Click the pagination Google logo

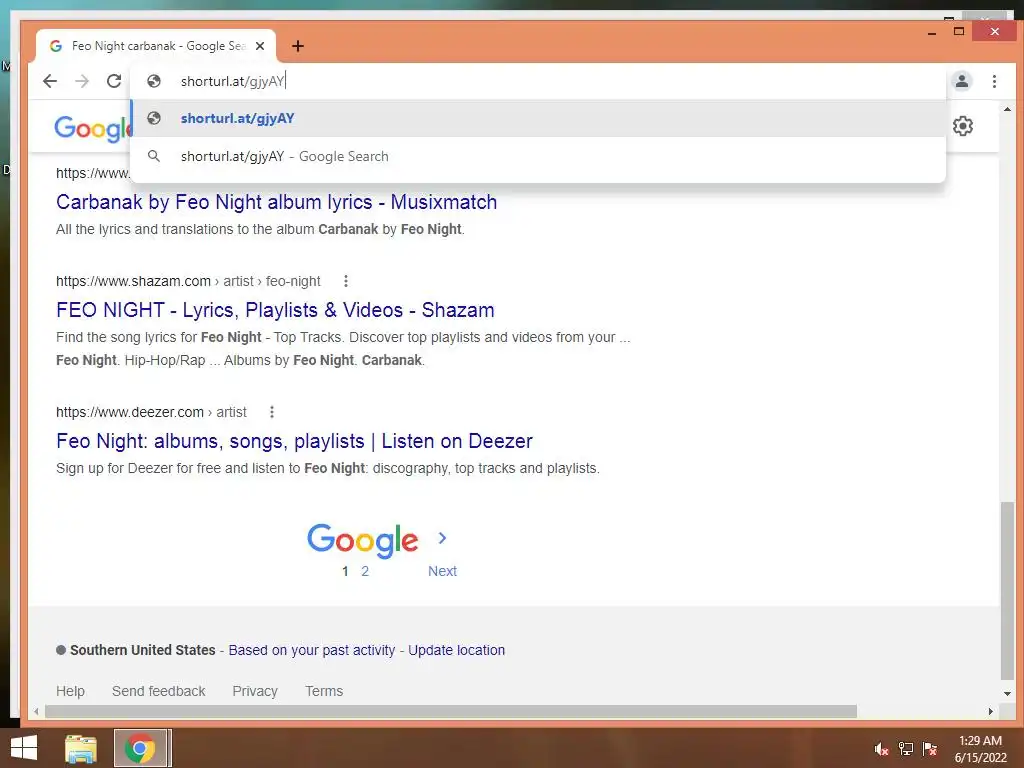[x=362, y=540]
